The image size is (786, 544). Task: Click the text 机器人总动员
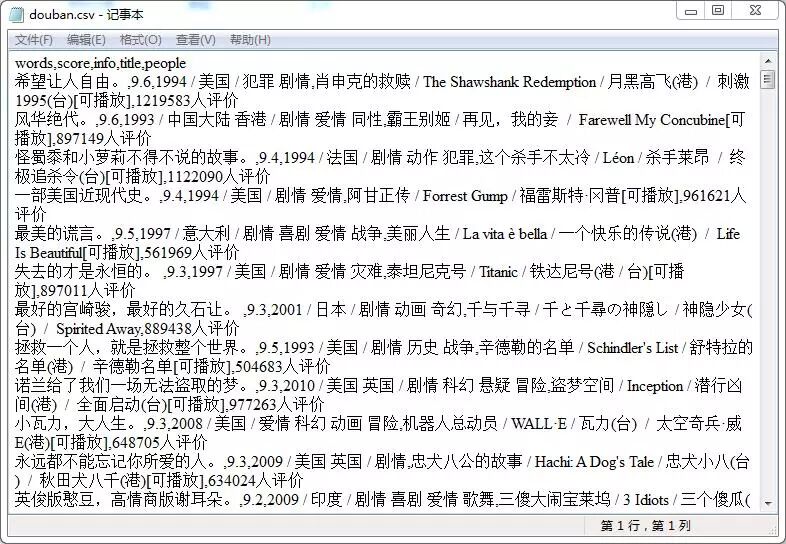tap(450, 424)
